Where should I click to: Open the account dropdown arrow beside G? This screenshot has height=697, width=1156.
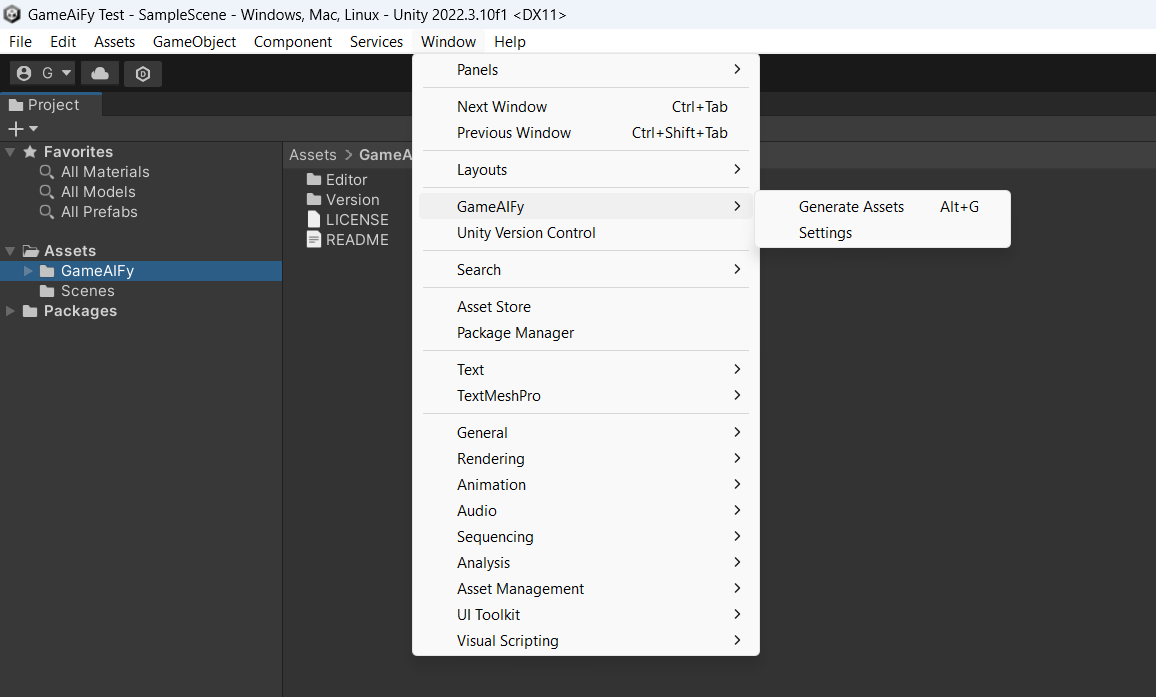point(66,73)
